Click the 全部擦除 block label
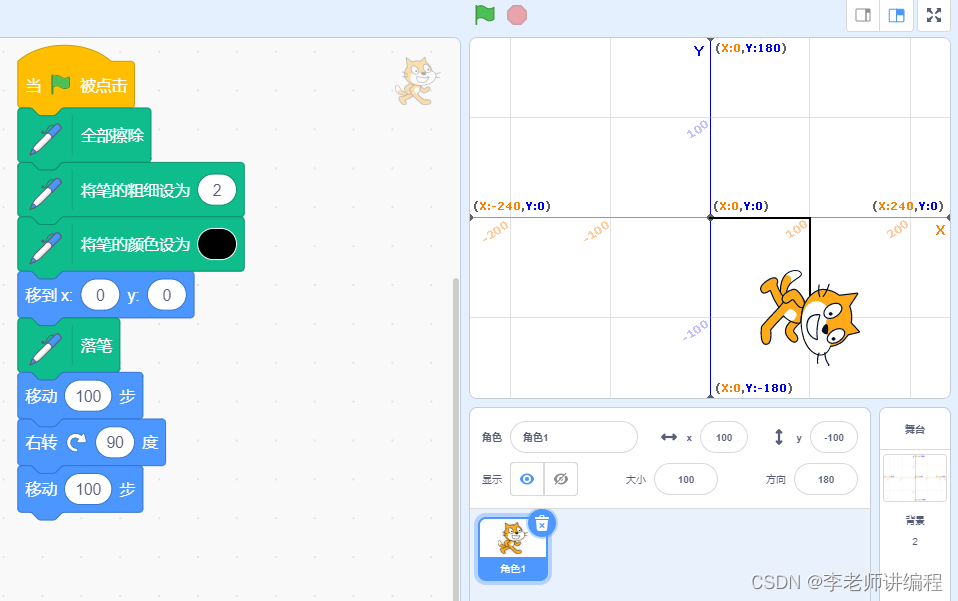The width and height of the screenshot is (958, 601). 112,136
